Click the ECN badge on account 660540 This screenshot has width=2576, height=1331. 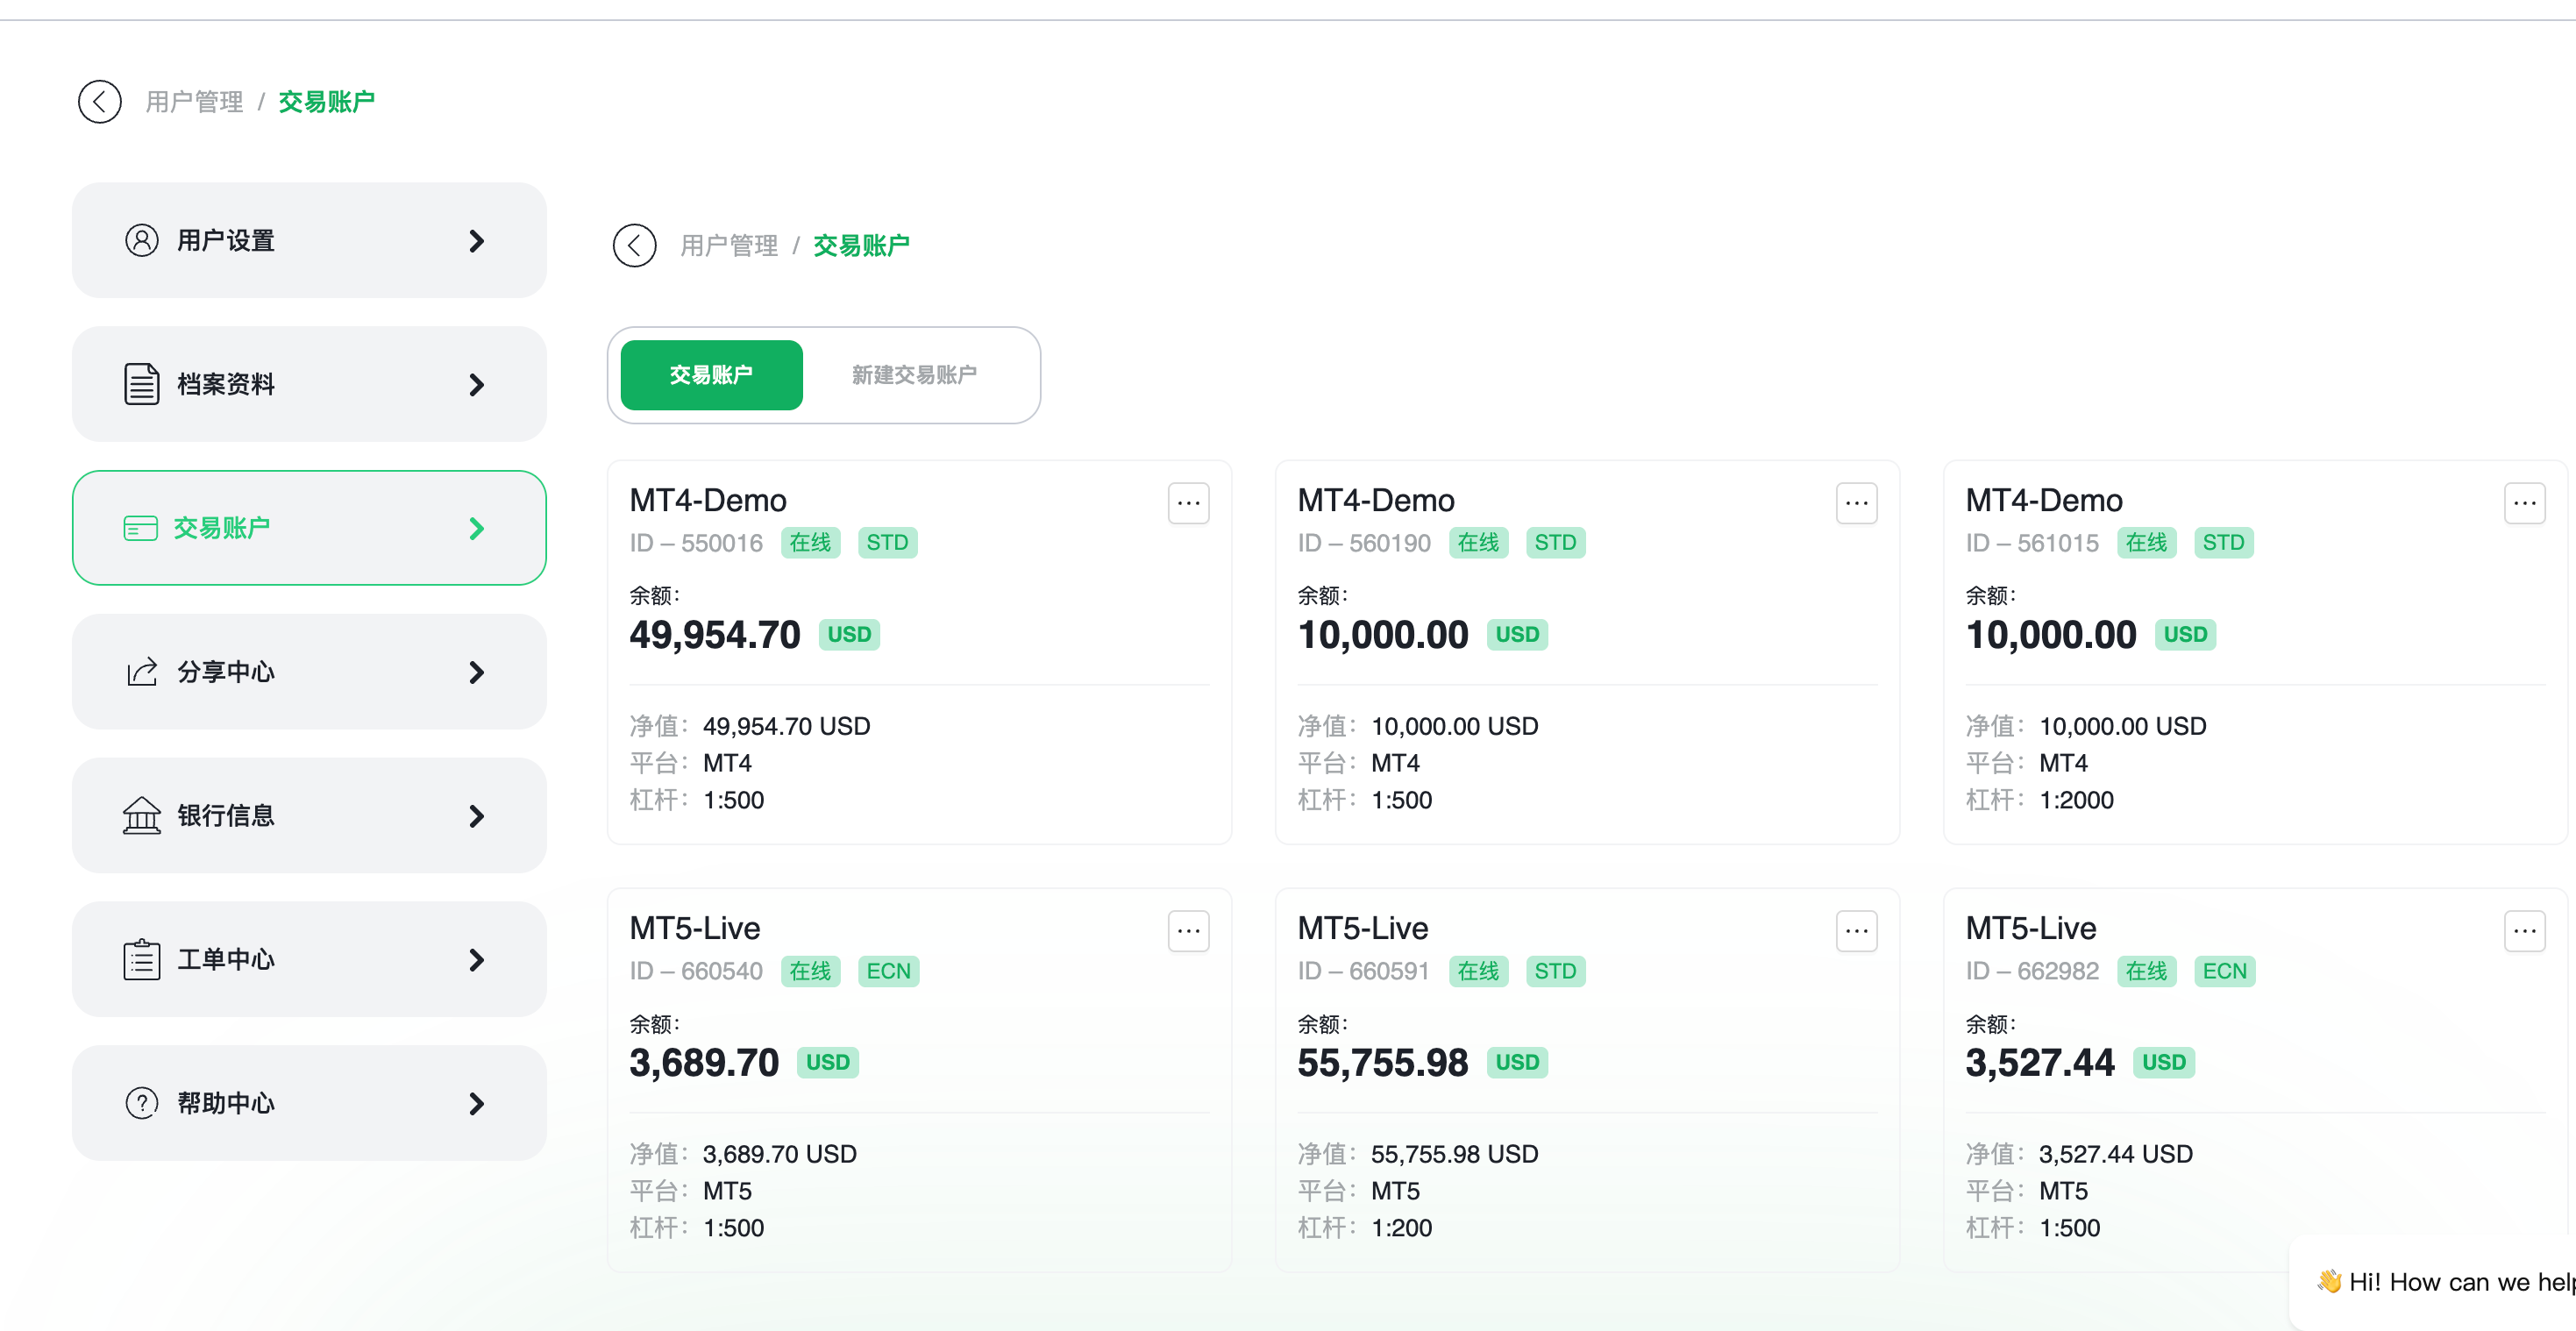889,971
